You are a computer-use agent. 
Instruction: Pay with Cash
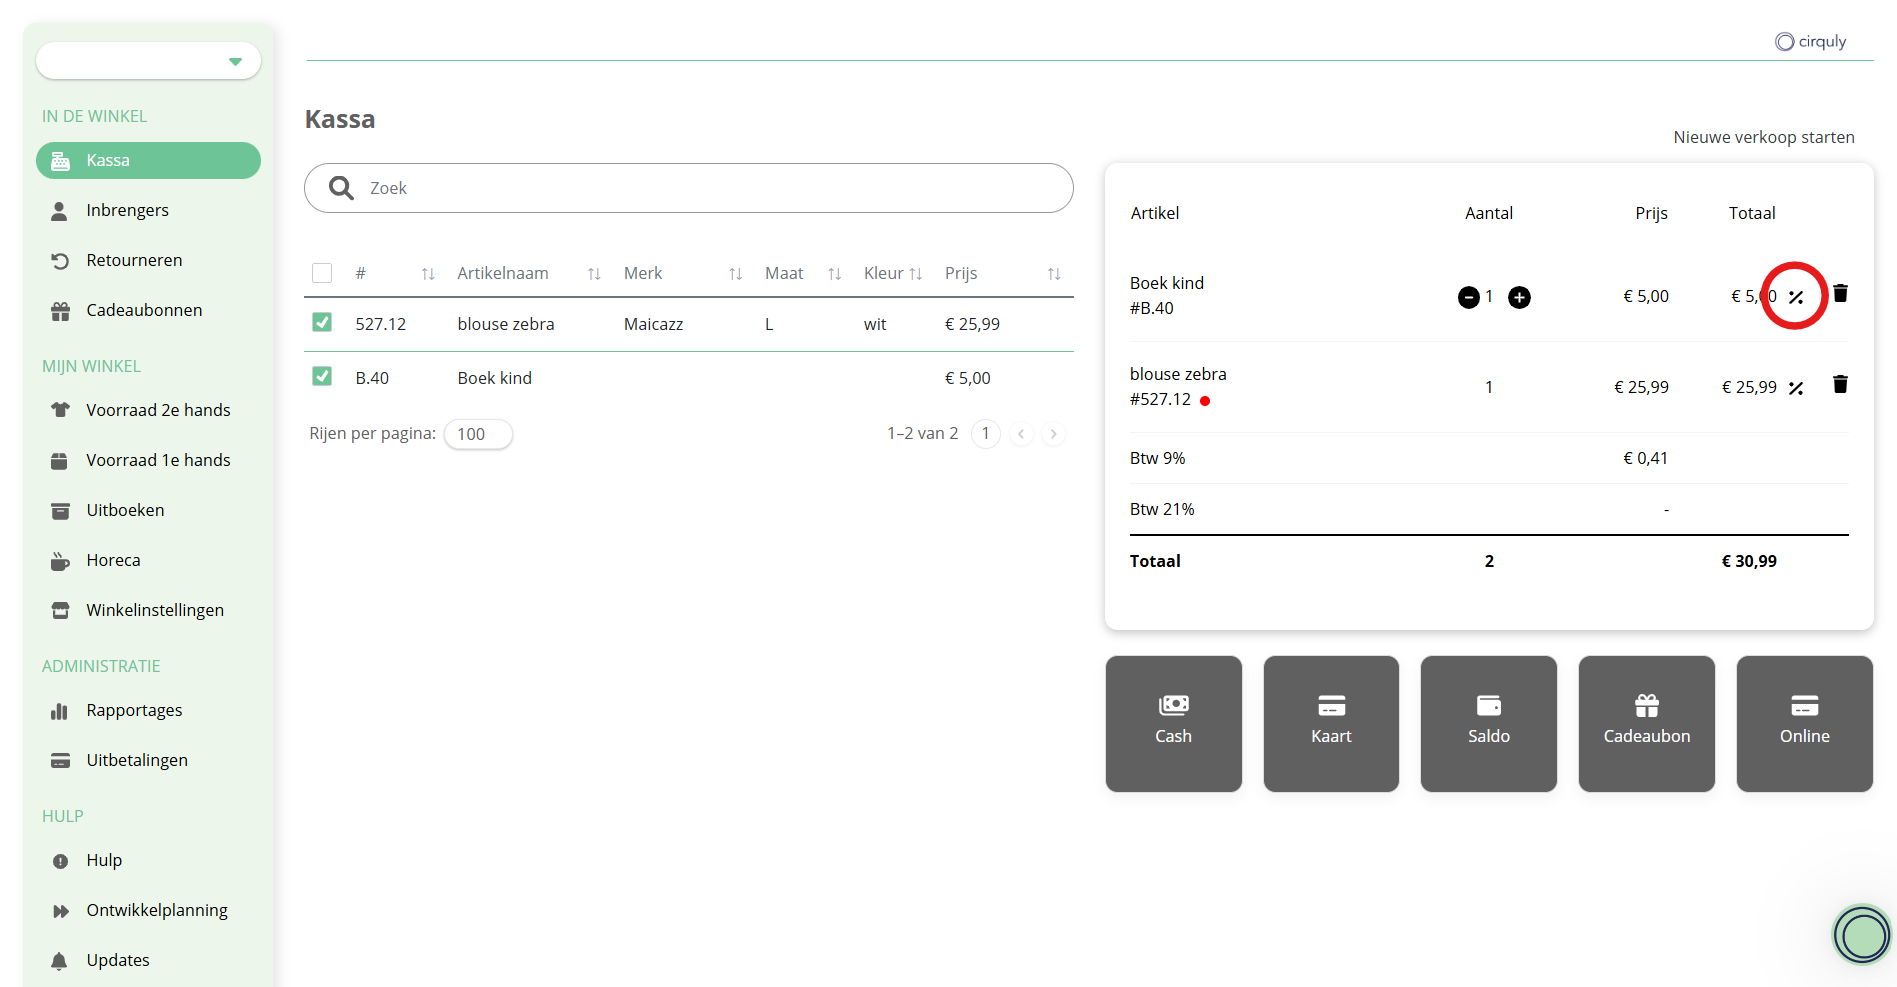[1174, 724]
